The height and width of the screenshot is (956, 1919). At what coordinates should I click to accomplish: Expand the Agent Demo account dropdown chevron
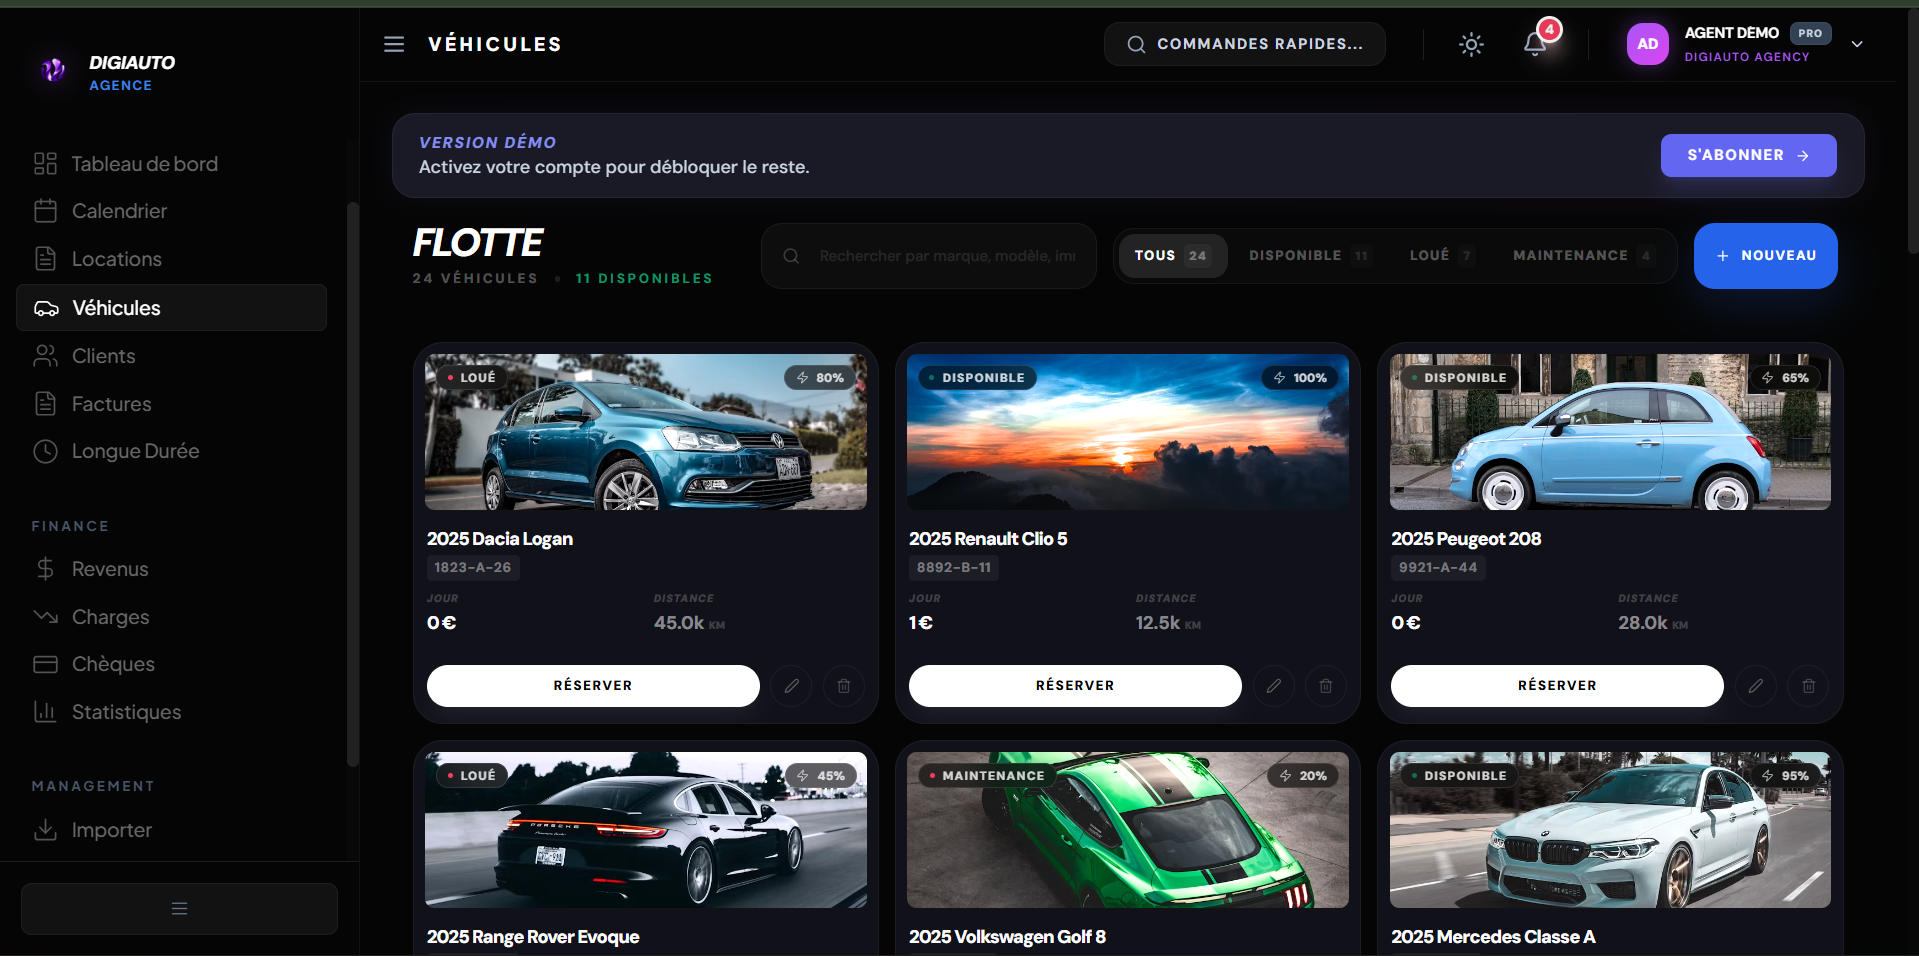(1857, 44)
